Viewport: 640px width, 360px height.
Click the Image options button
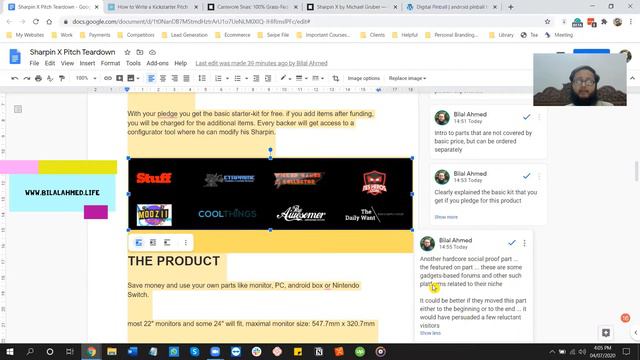click(x=364, y=78)
